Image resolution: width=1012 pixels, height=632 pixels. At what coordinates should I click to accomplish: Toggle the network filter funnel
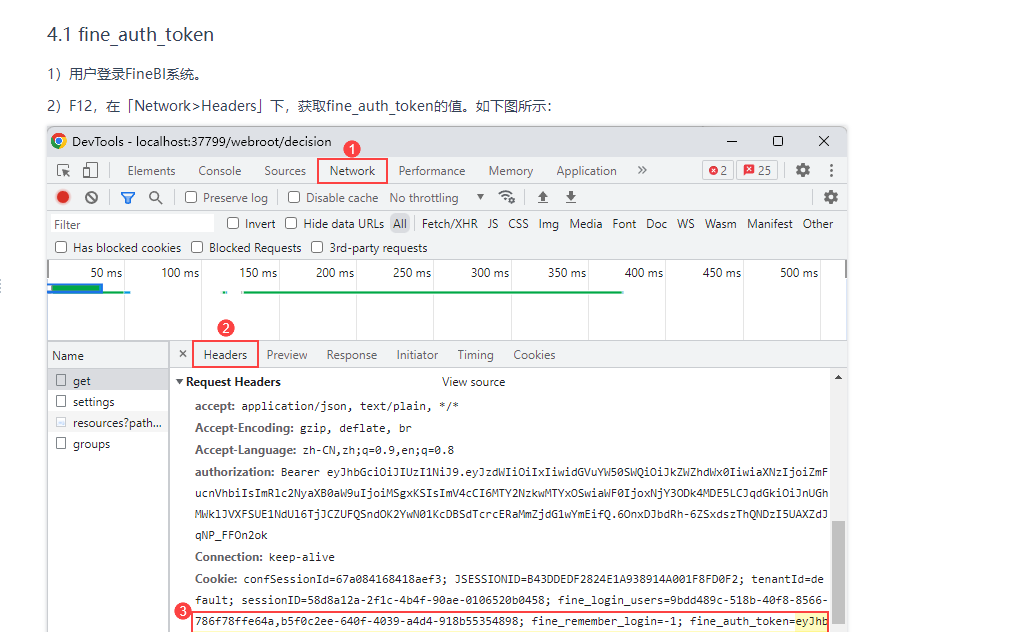click(128, 198)
